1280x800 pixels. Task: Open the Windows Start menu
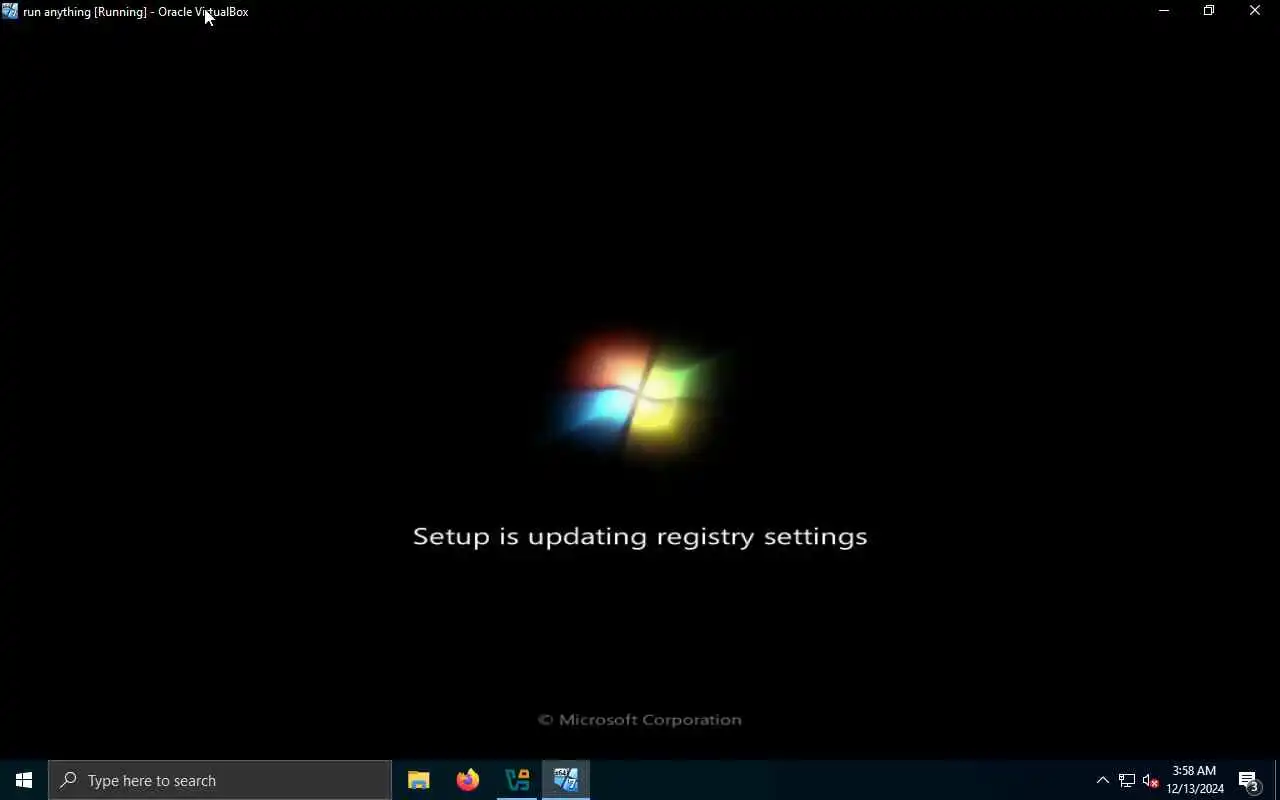24,780
